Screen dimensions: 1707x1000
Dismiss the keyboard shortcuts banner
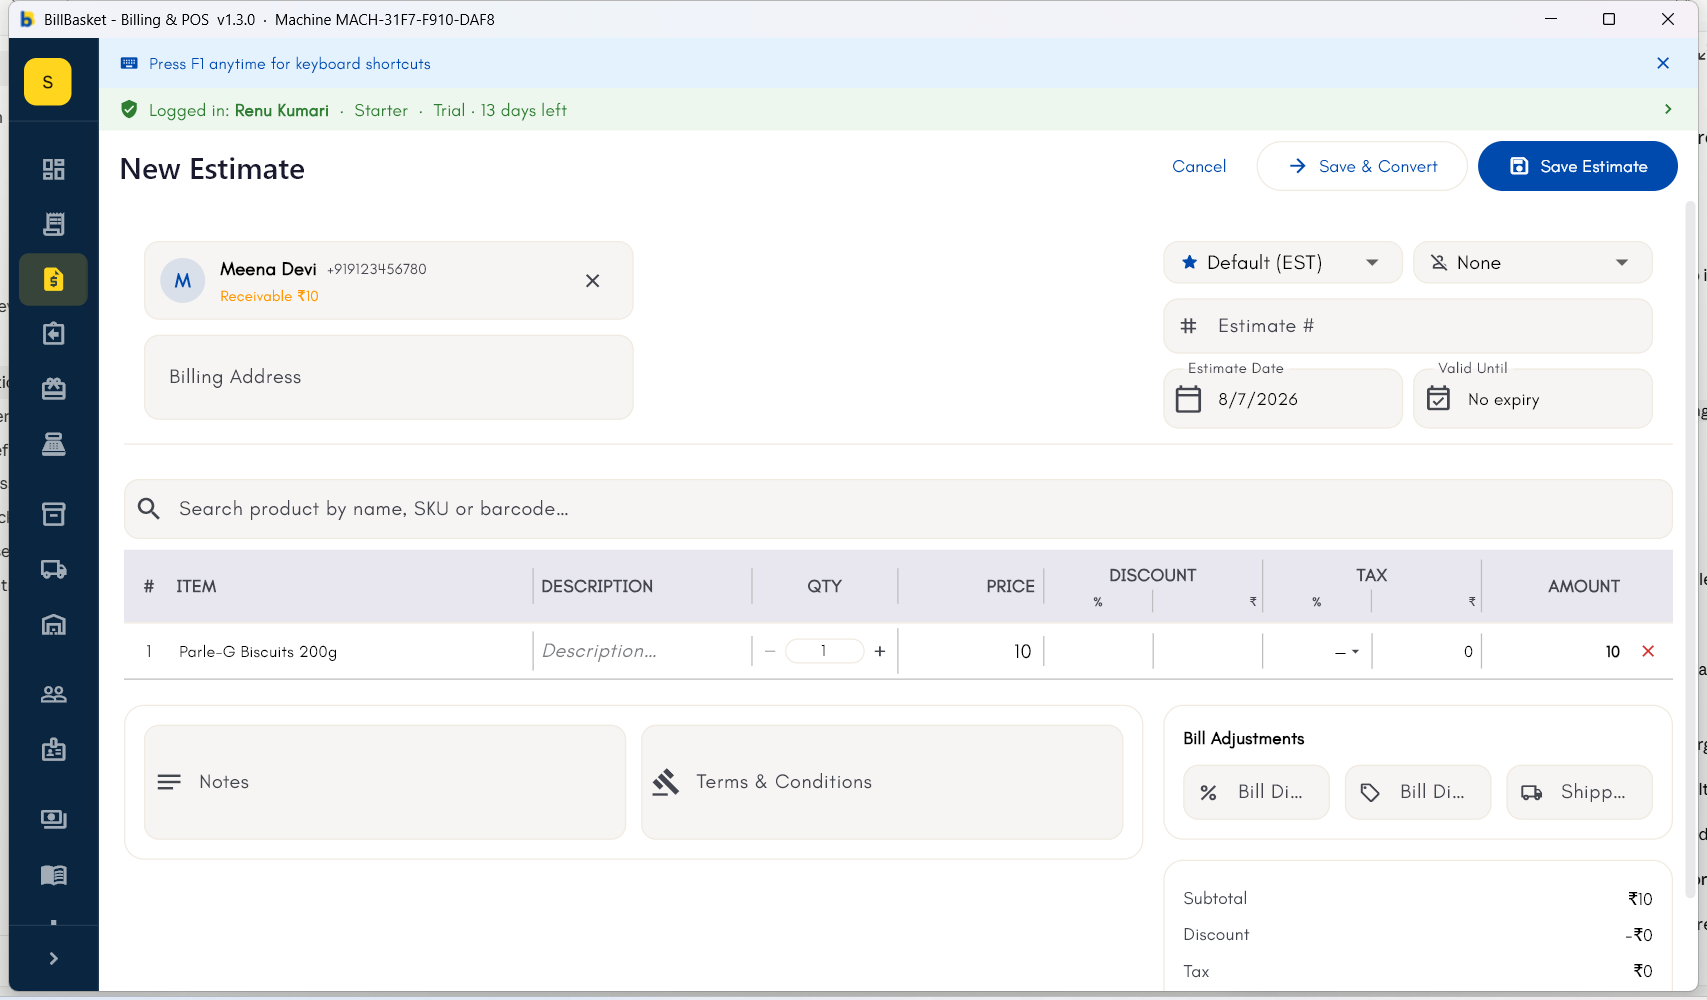point(1663,63)
